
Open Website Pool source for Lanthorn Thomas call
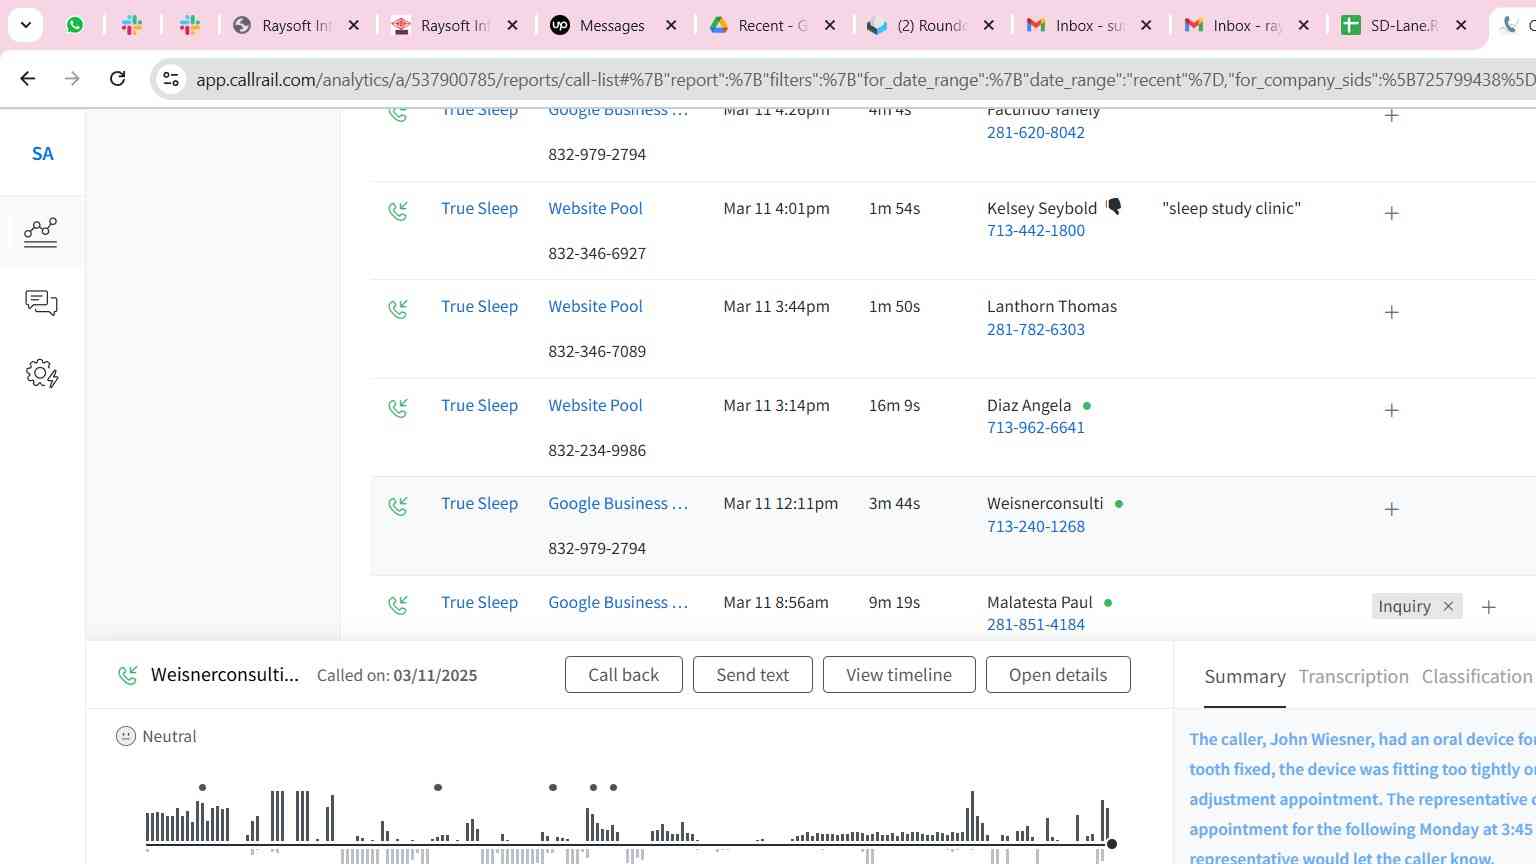595,306
